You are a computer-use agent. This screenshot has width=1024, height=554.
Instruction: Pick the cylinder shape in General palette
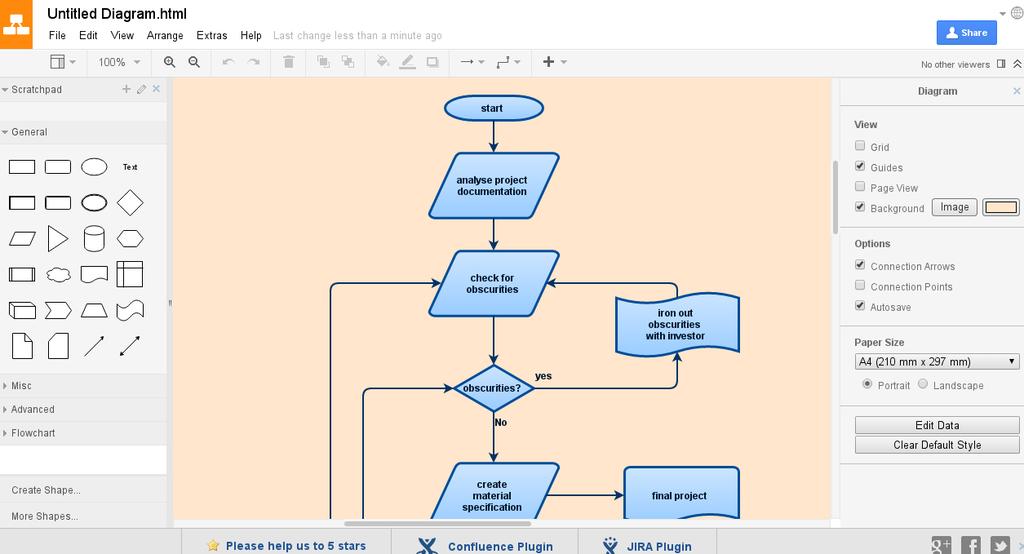click(x=94, y=238)
